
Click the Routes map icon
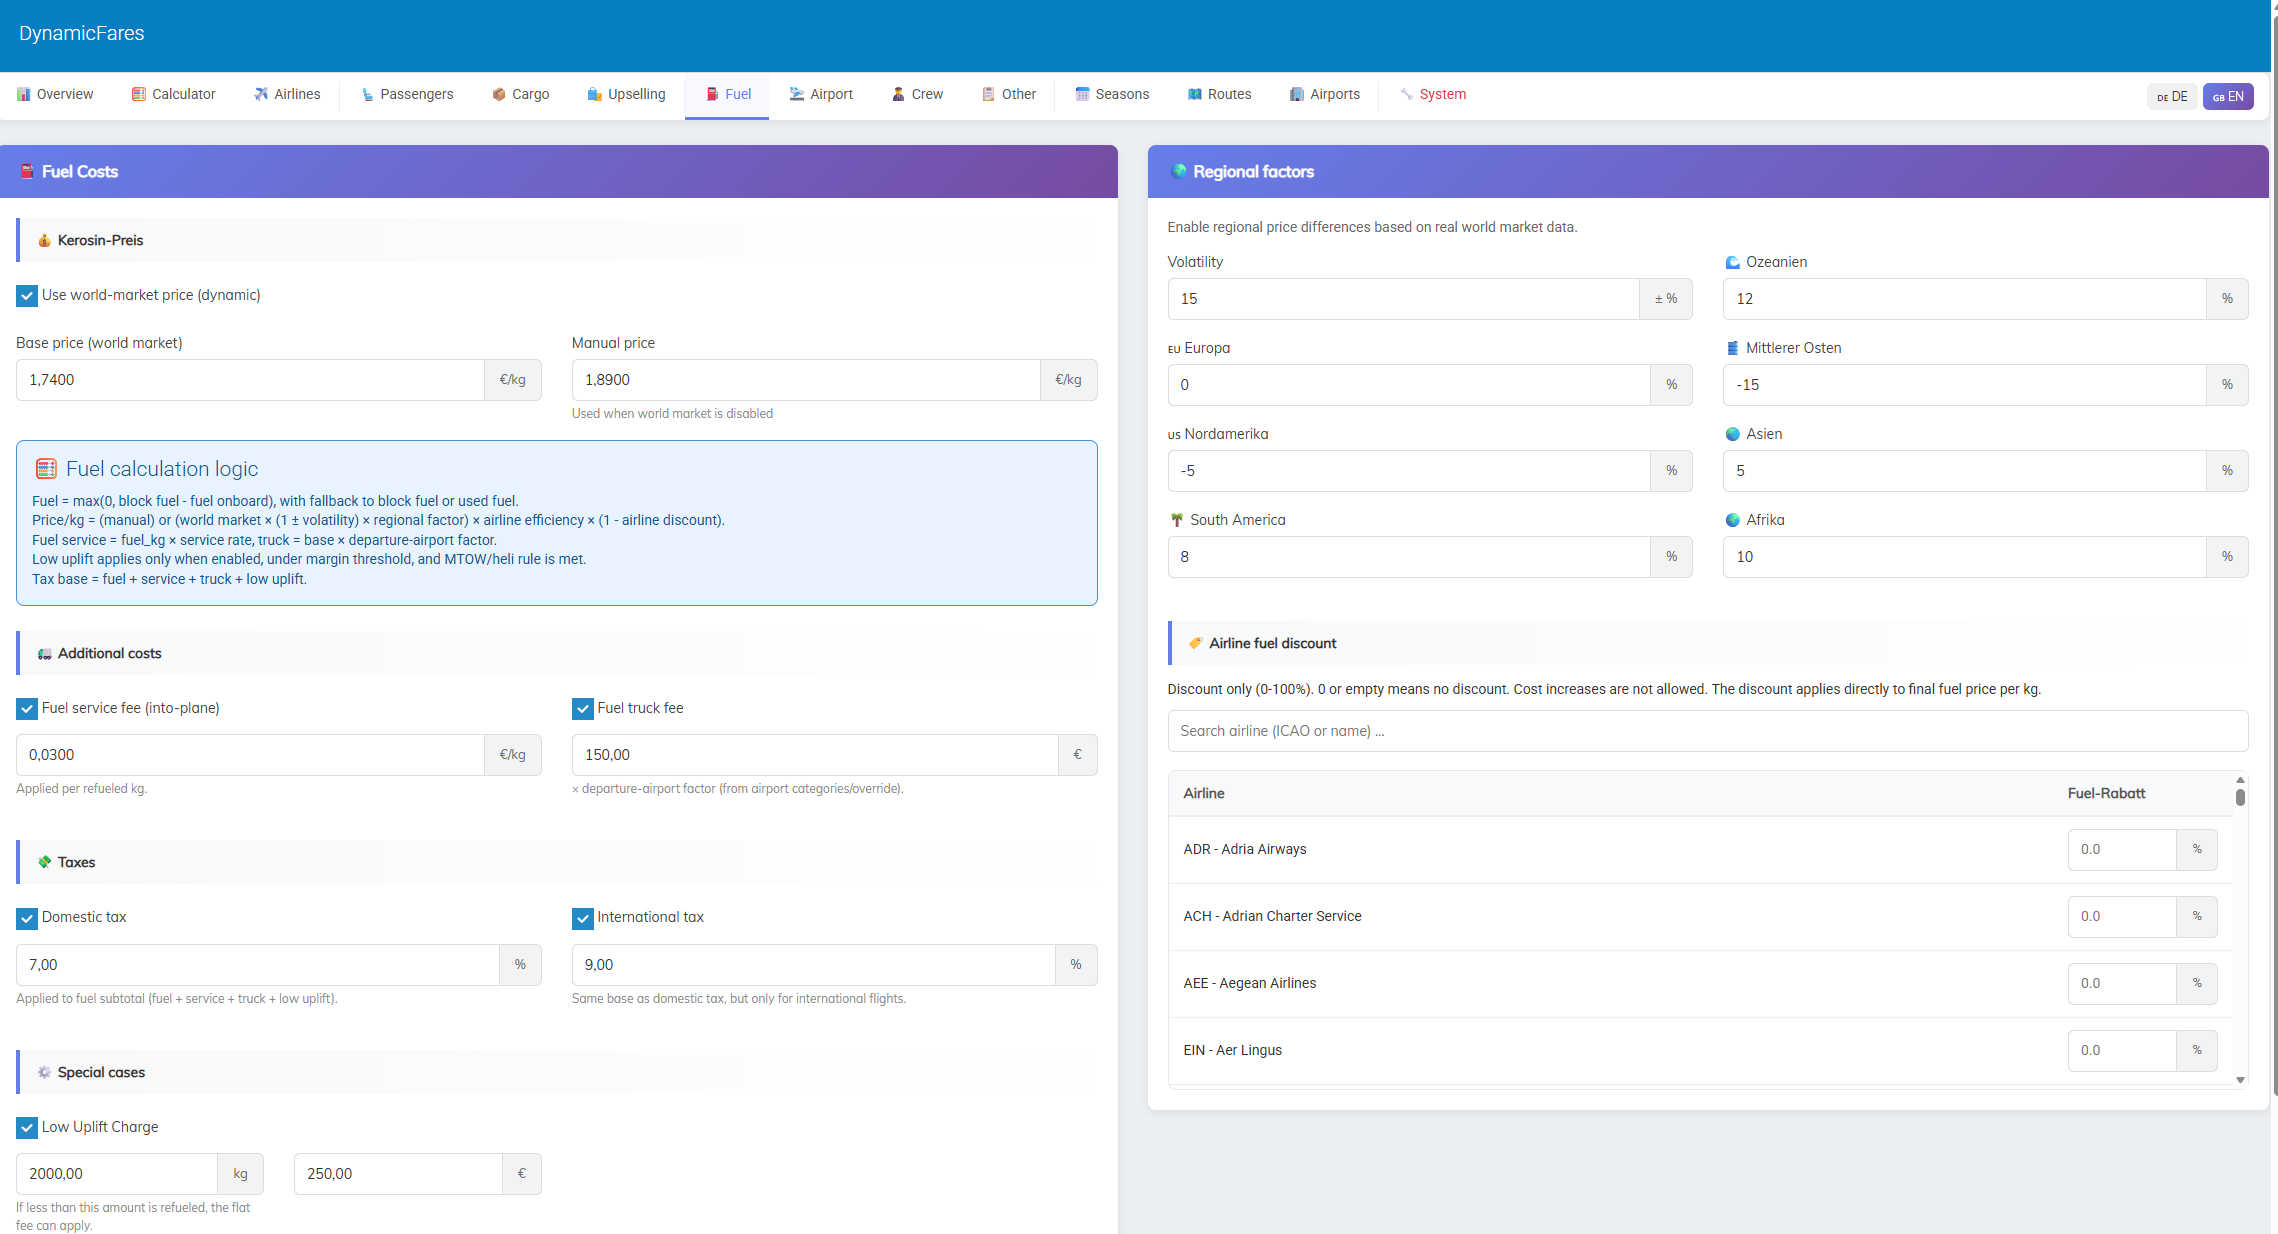1194,94
